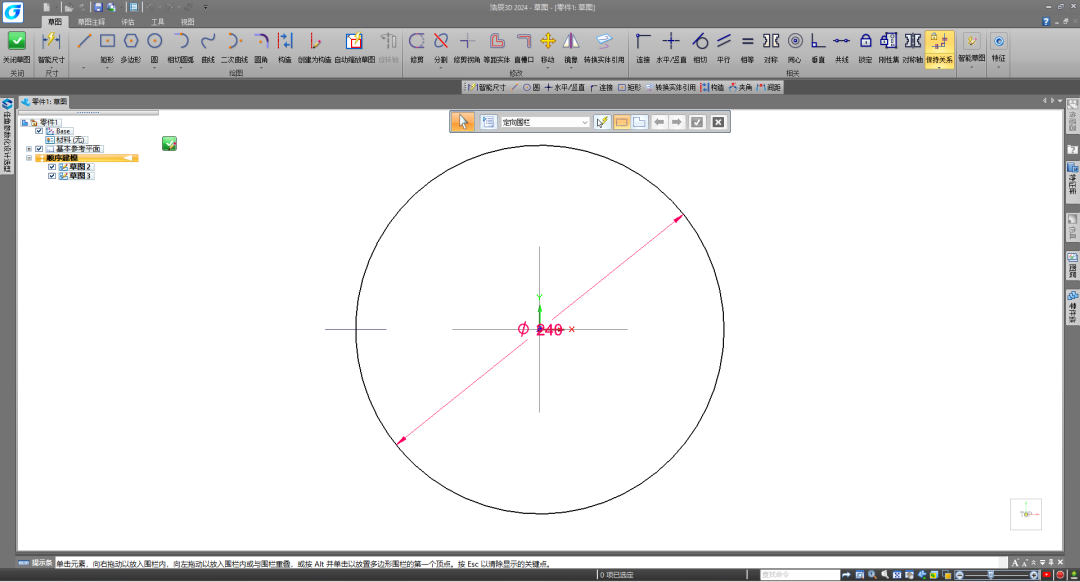Click 矩形 in the quick toolbar

[630, 87]
